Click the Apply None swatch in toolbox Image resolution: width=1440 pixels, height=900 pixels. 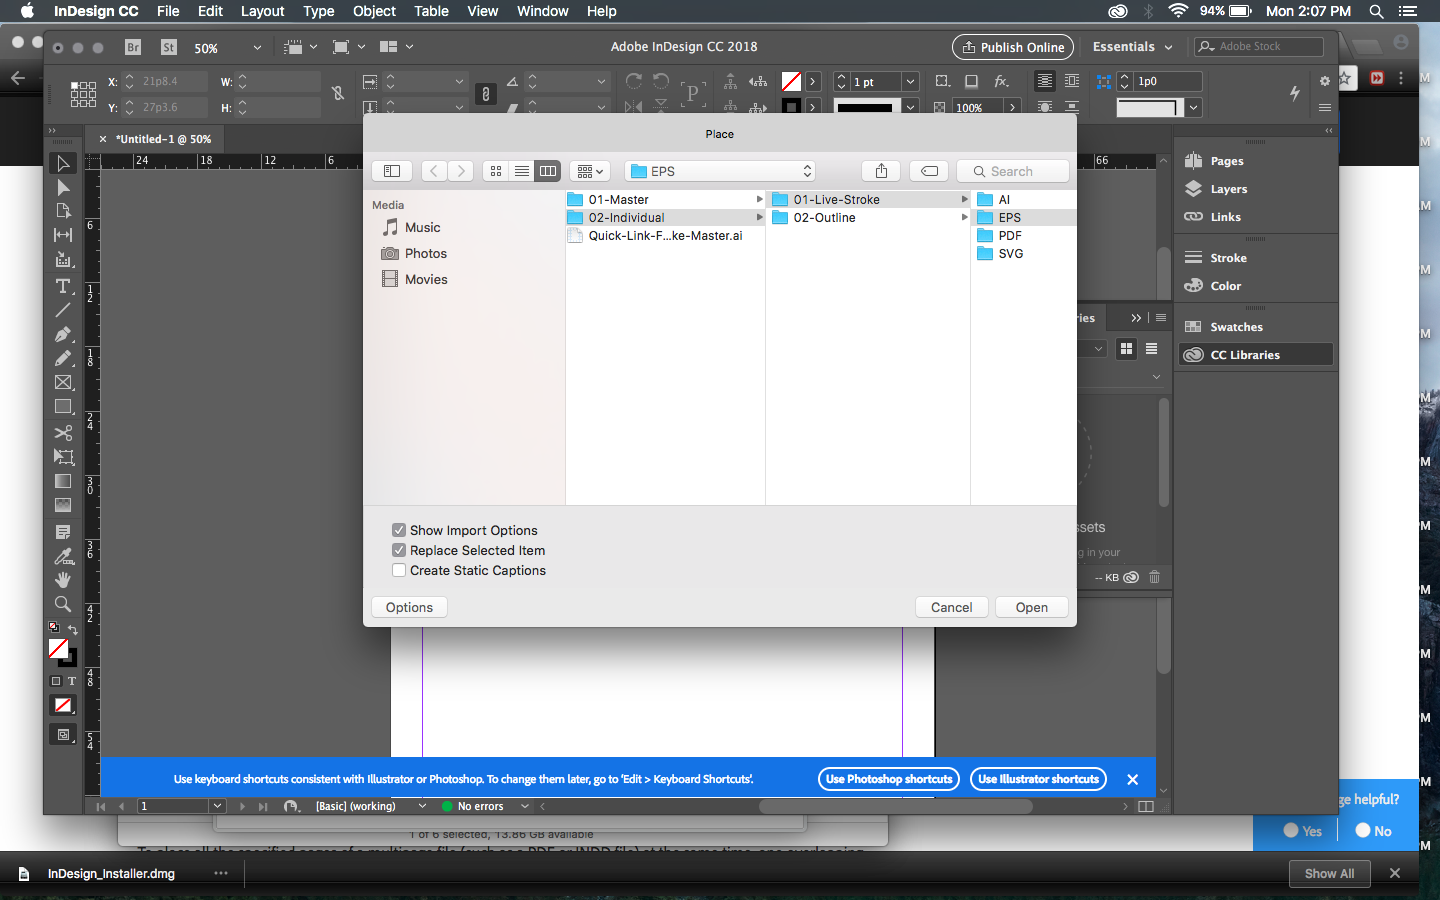tap(63, 705)
